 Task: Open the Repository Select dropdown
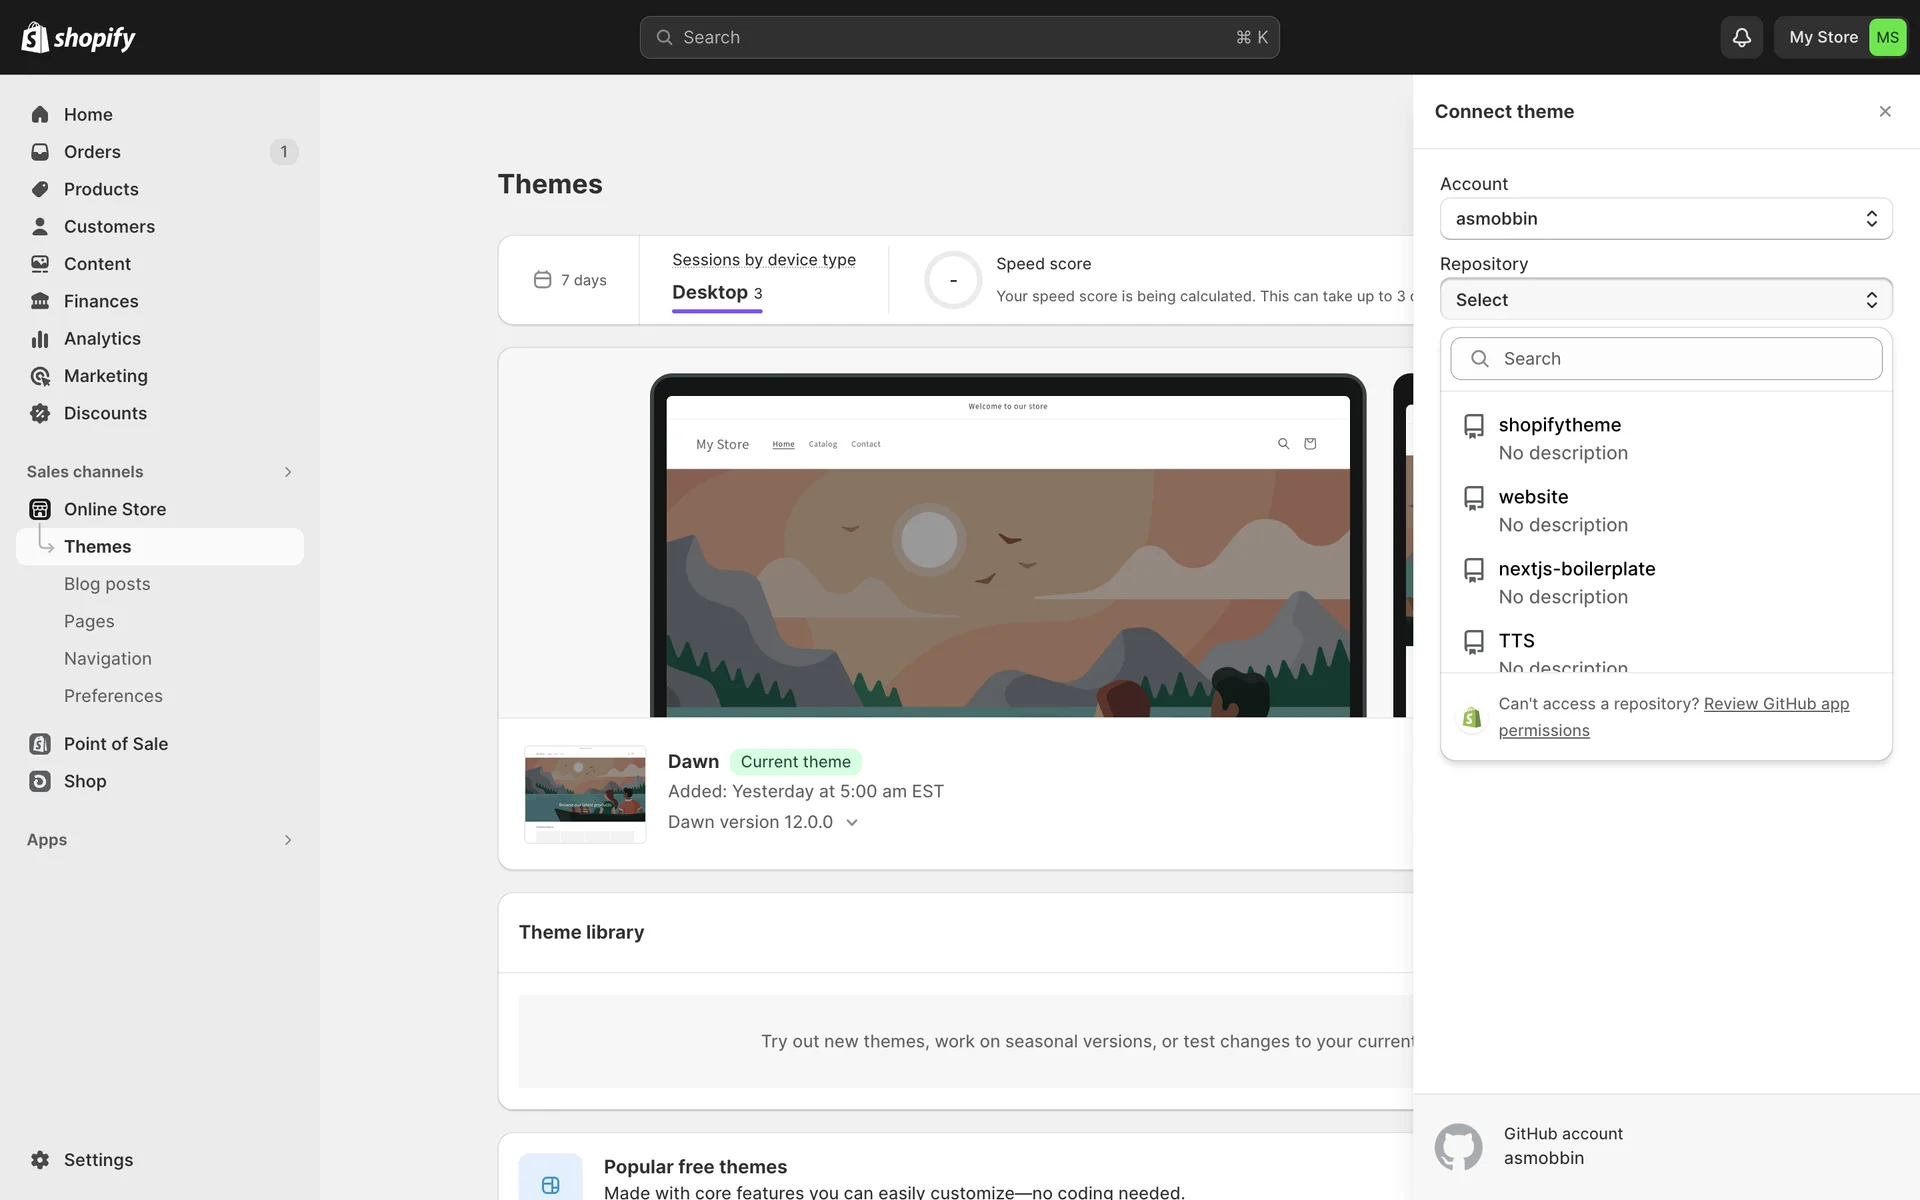click(x=1665, y=300)
